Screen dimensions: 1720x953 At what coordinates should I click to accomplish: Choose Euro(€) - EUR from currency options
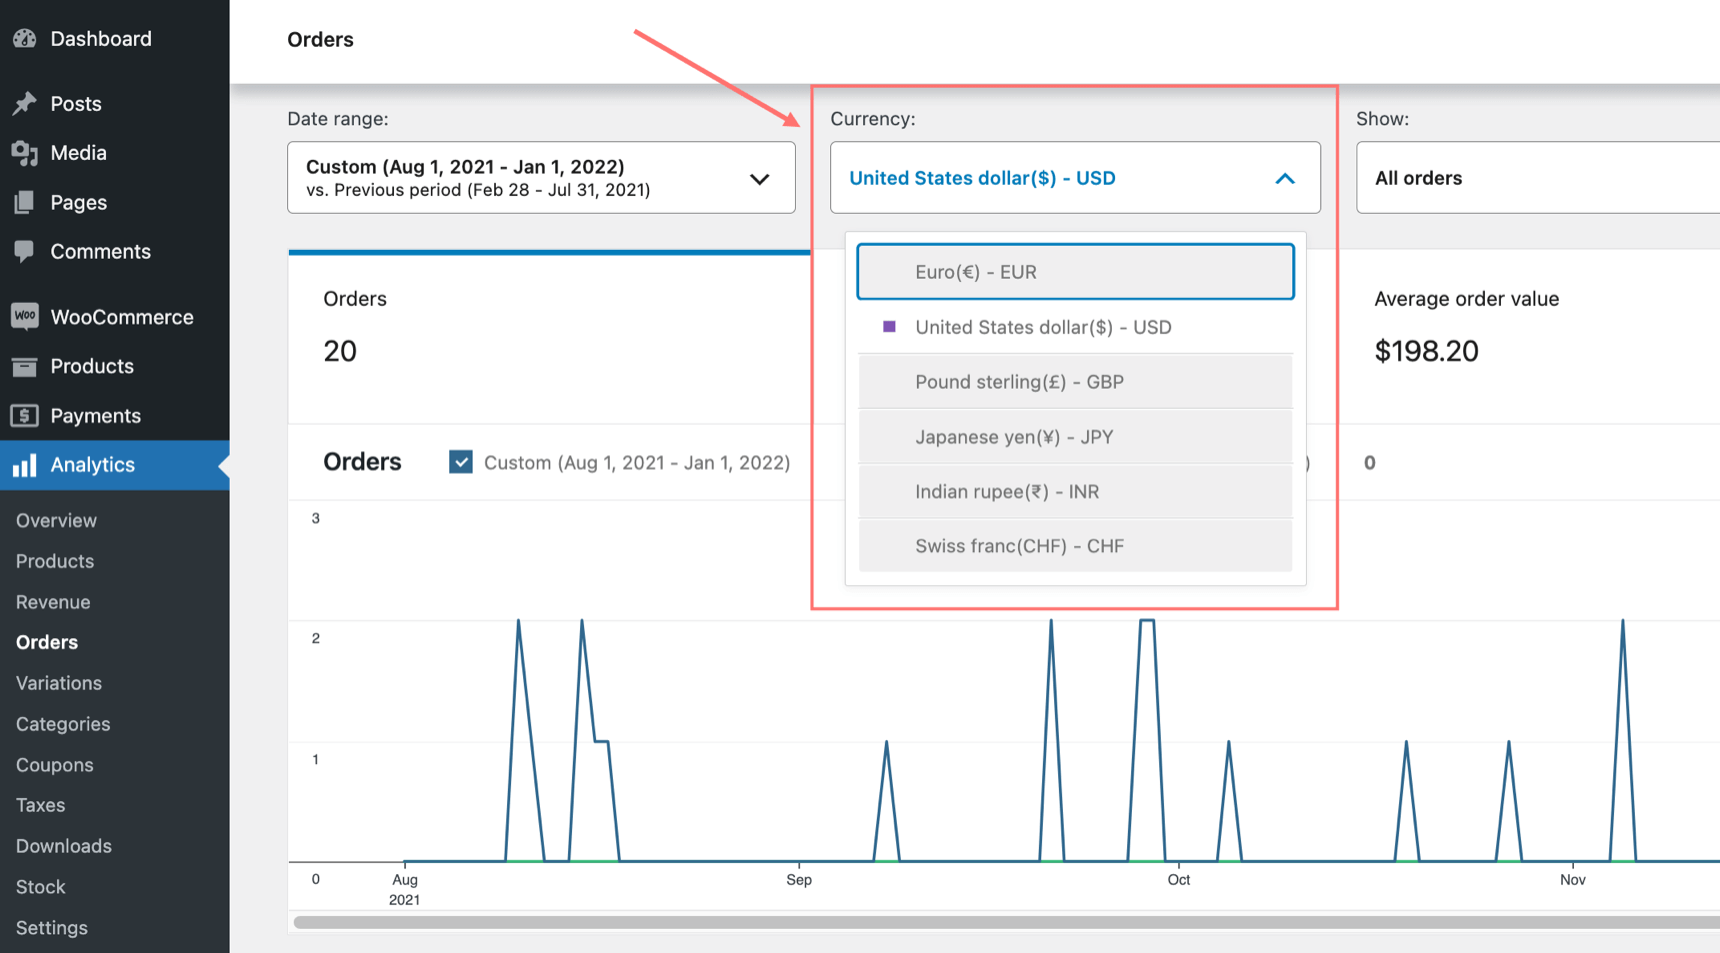click(975, 271)
